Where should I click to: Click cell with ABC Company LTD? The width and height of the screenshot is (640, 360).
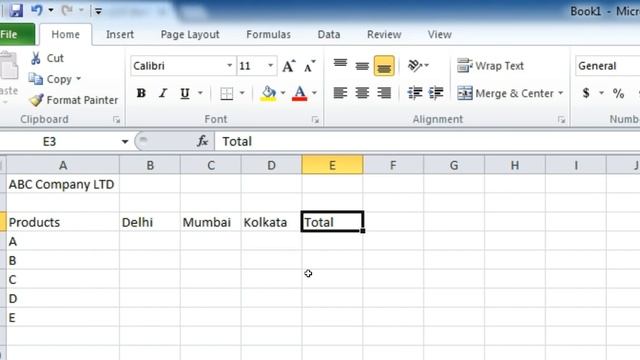(x=63, y=184)
